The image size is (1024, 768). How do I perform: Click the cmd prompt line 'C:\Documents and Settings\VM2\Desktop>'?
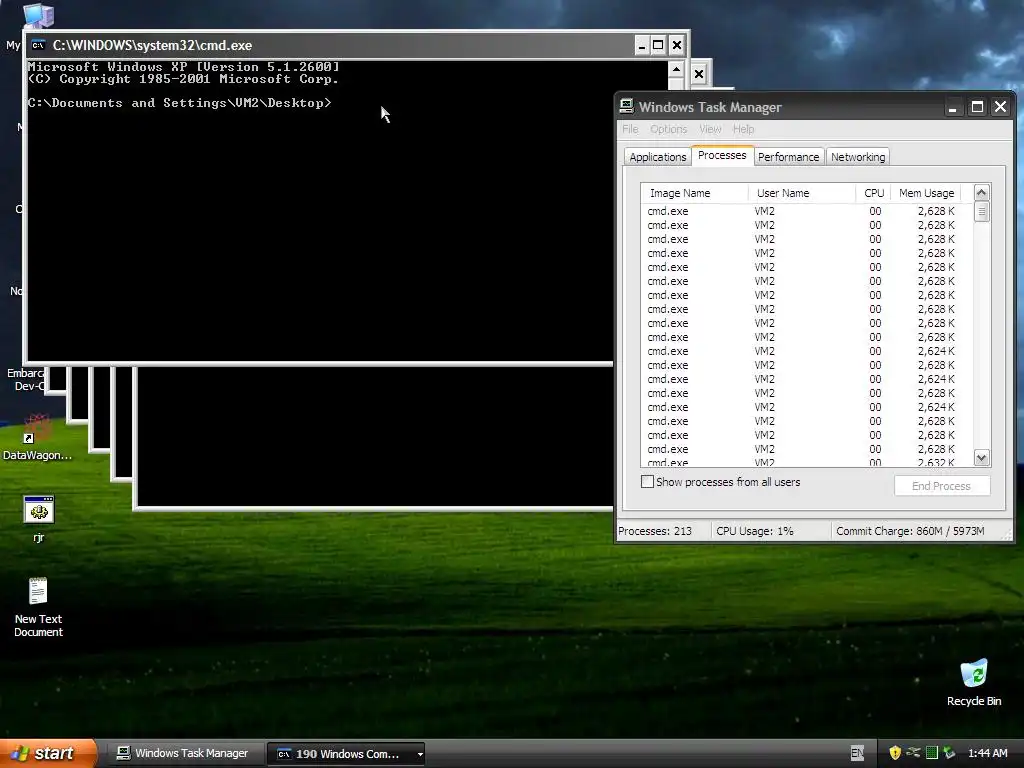pyautogui.click(x=180, y=103)
